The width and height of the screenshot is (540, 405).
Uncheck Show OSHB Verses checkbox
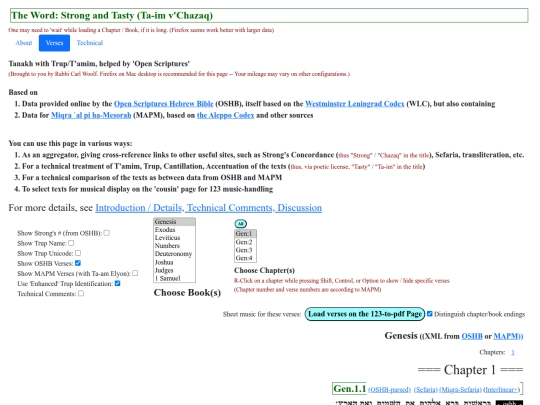pyautogui.click(x=78, y=263)
